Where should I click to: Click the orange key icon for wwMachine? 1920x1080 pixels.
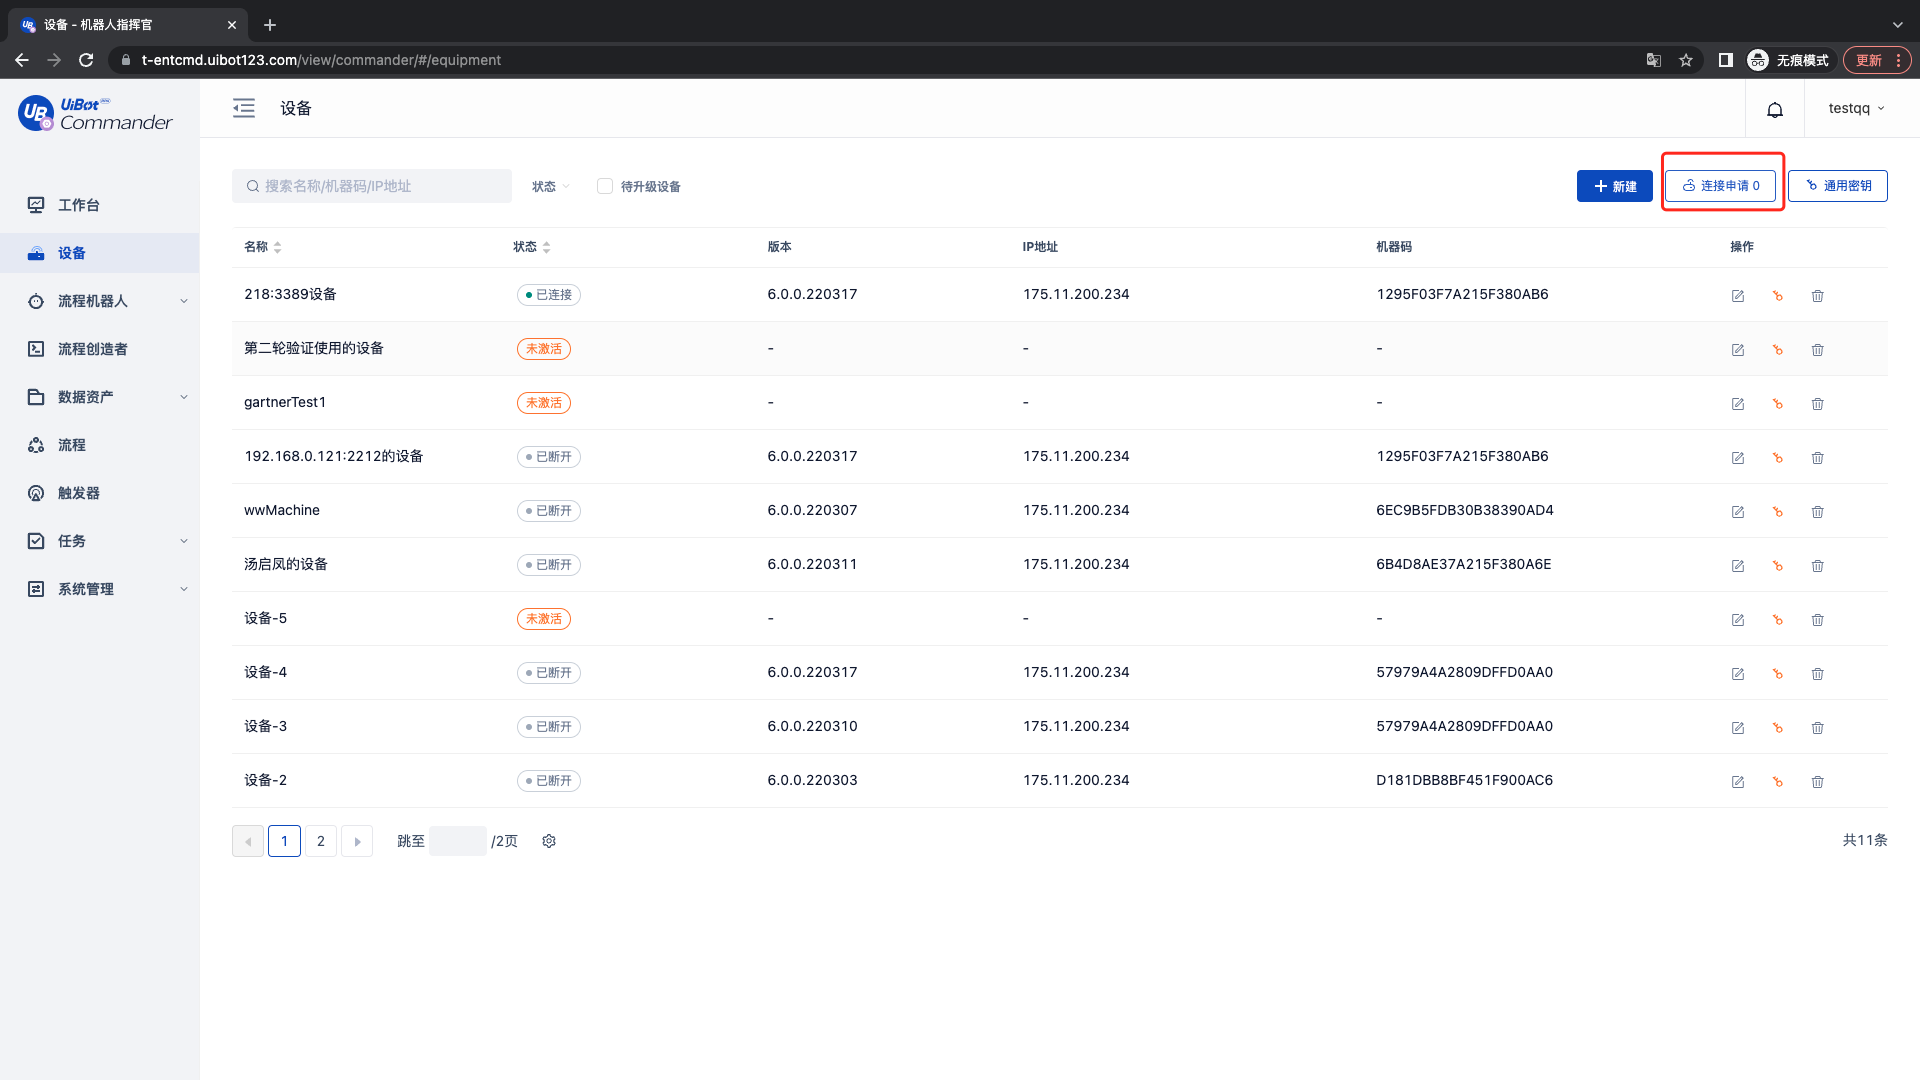pos(1778,512)
